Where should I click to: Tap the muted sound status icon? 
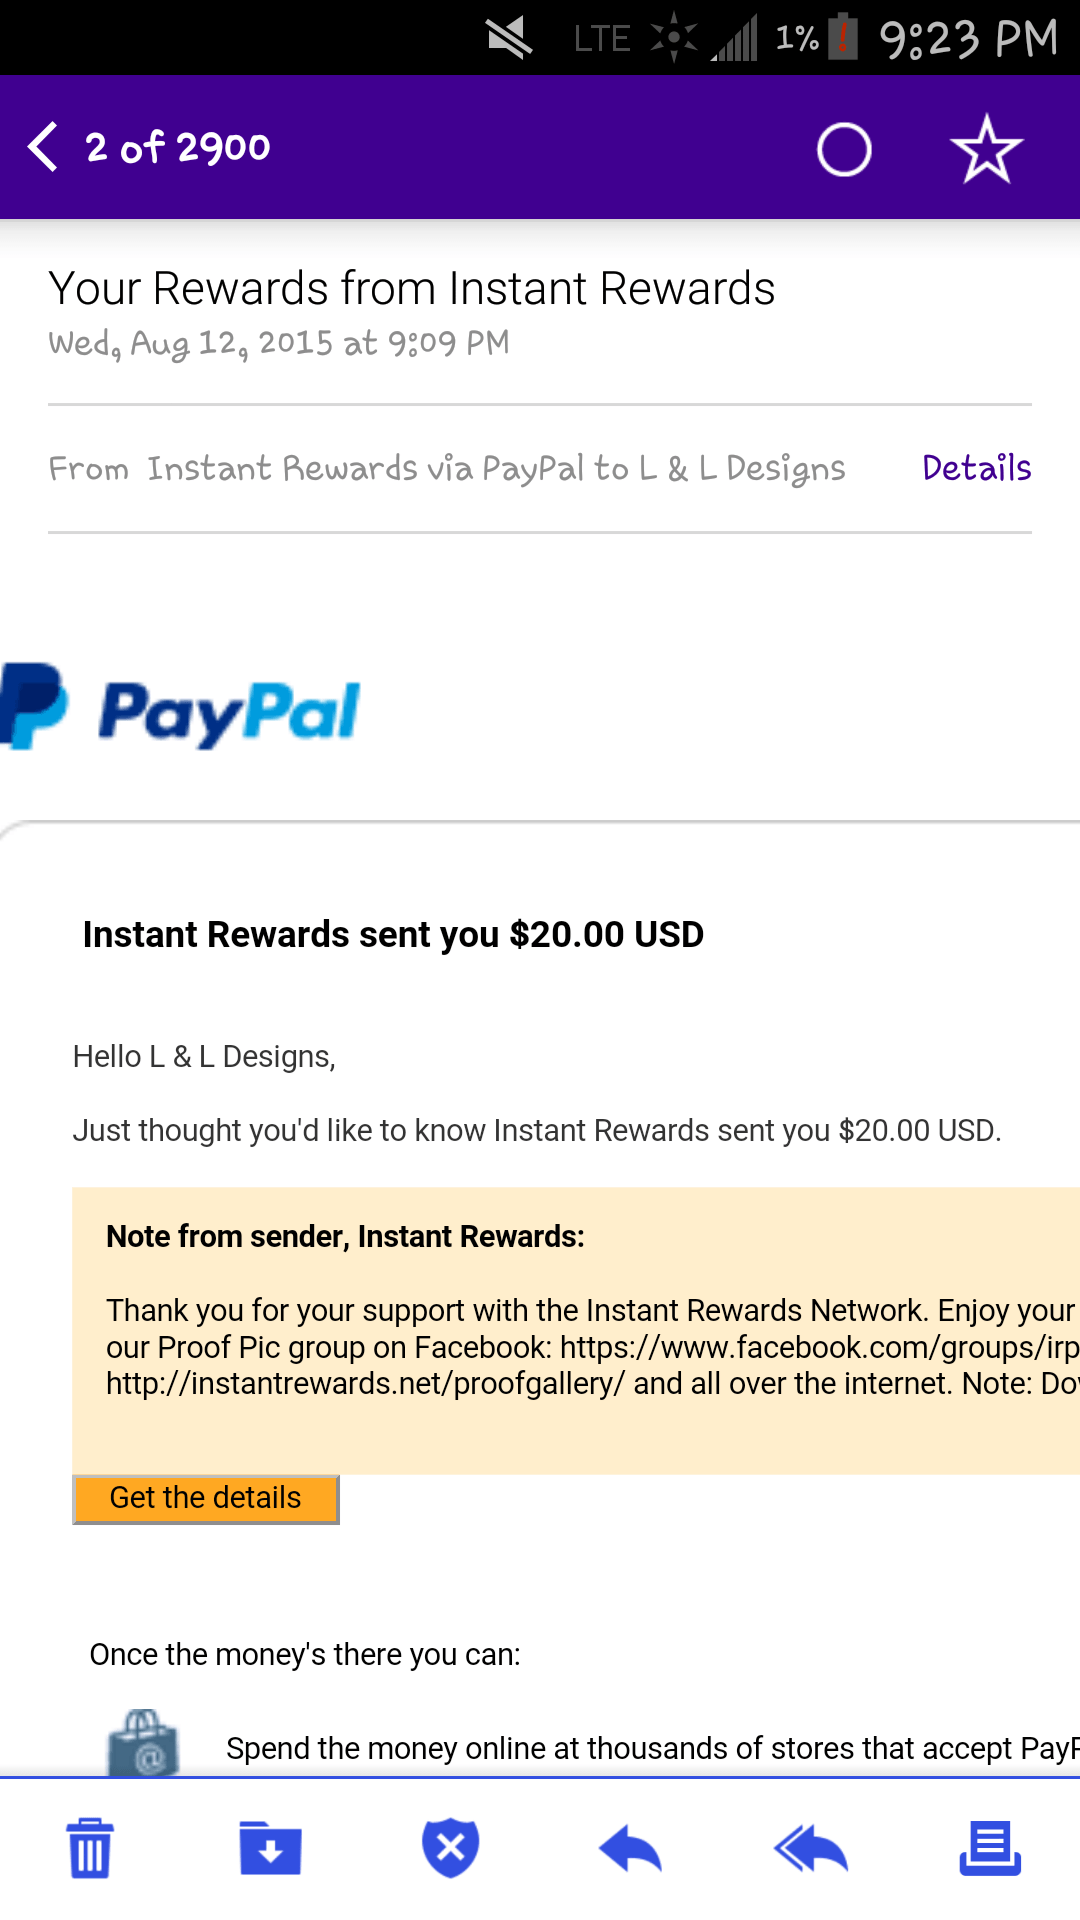(x=509, y=38)
